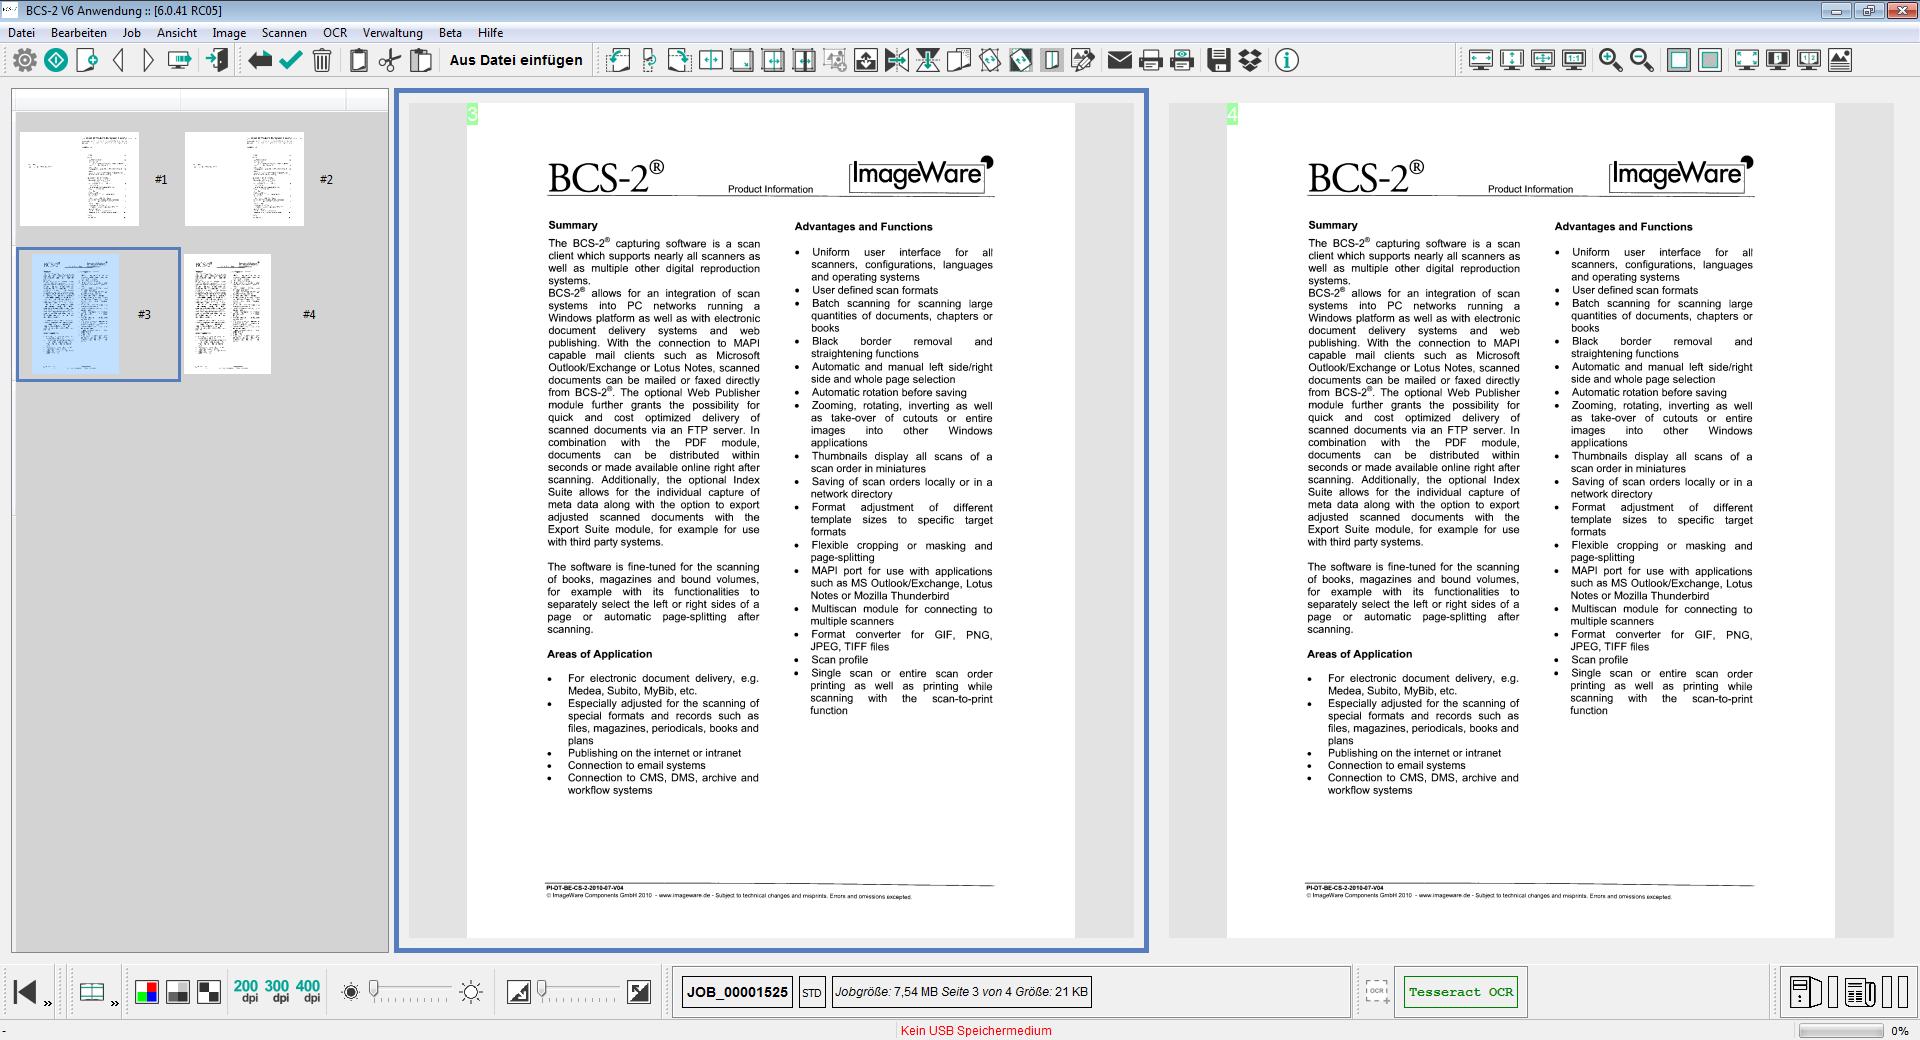Show 1:1 actual size view
This screenshot has height=1040, width=1920.
1574,60
